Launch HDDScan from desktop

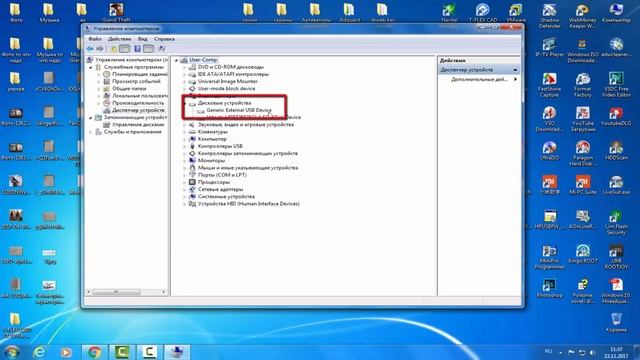(x=616, y=151)
